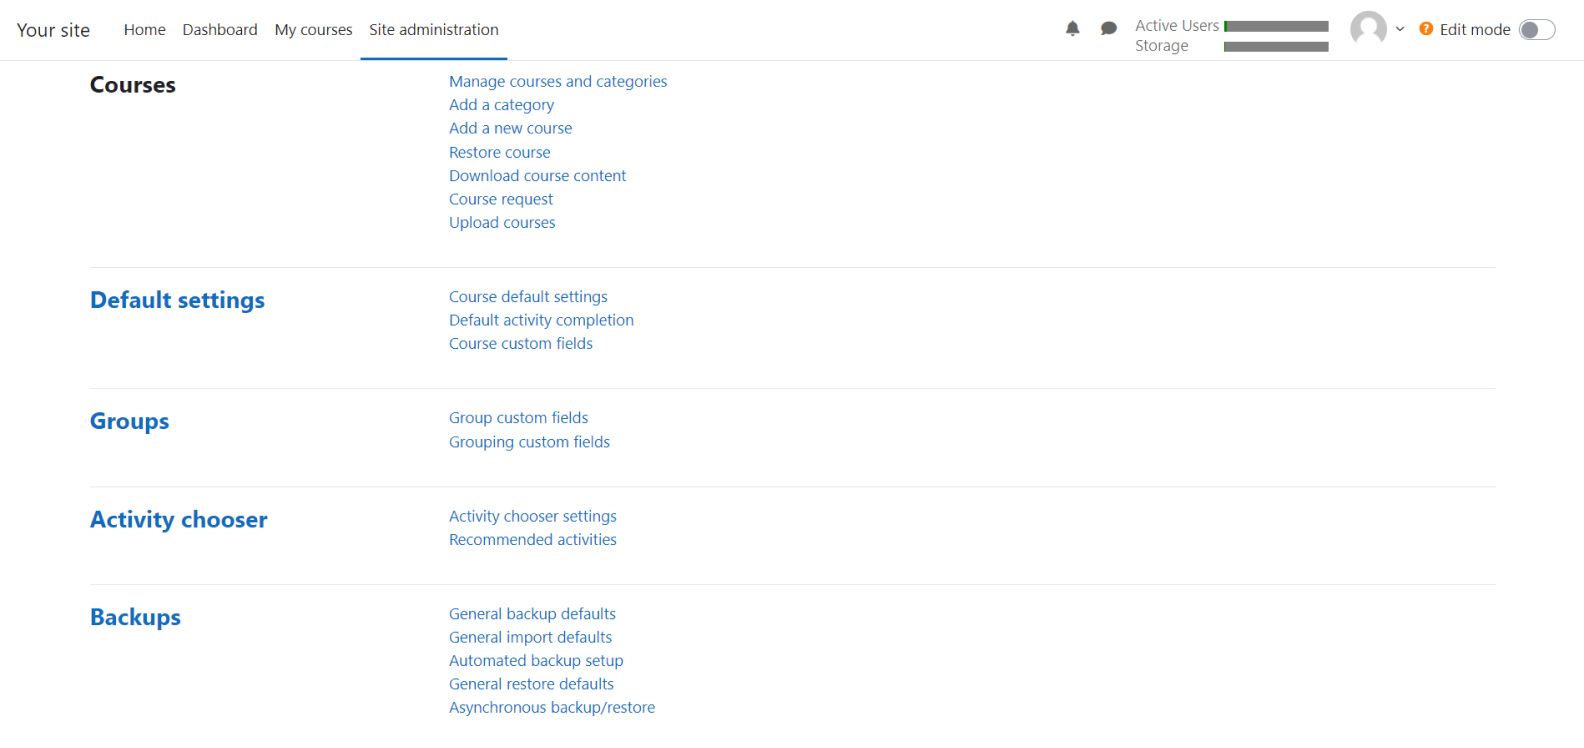Open Restore course settings
The height and width of the screenshot is (748, 1584).
pos(500,152)
